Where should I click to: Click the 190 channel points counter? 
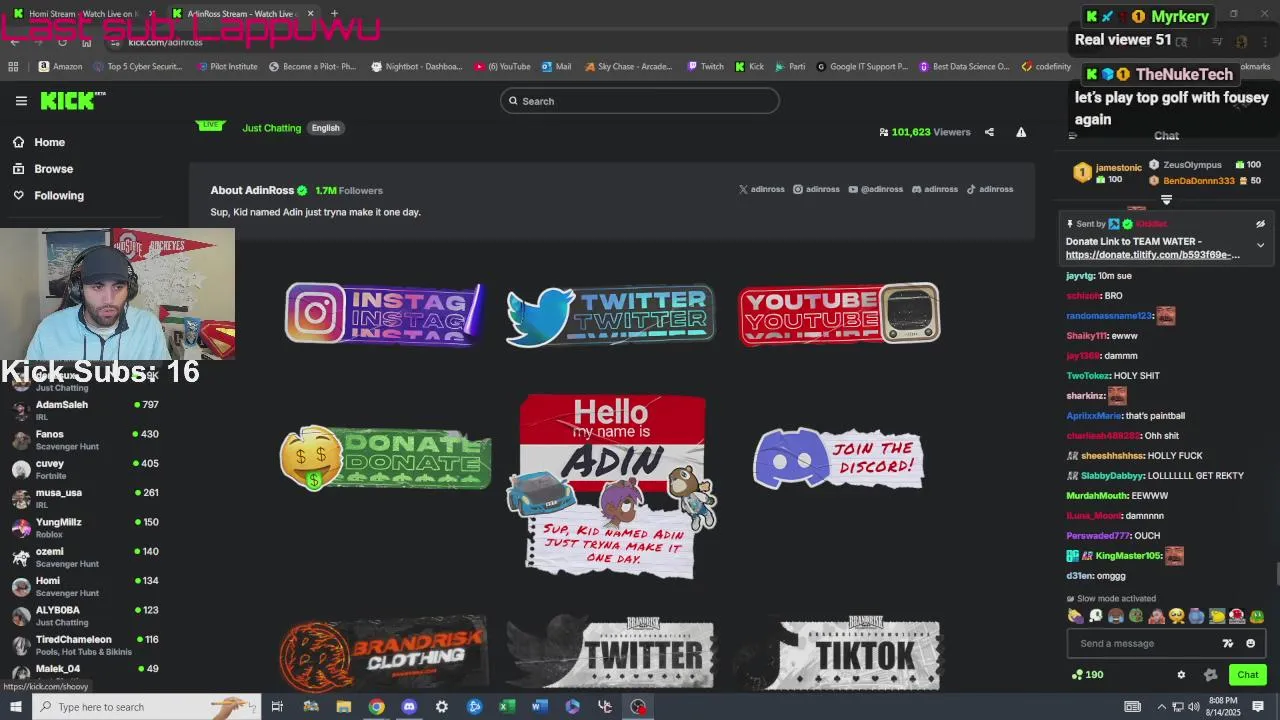(1087, 675)
